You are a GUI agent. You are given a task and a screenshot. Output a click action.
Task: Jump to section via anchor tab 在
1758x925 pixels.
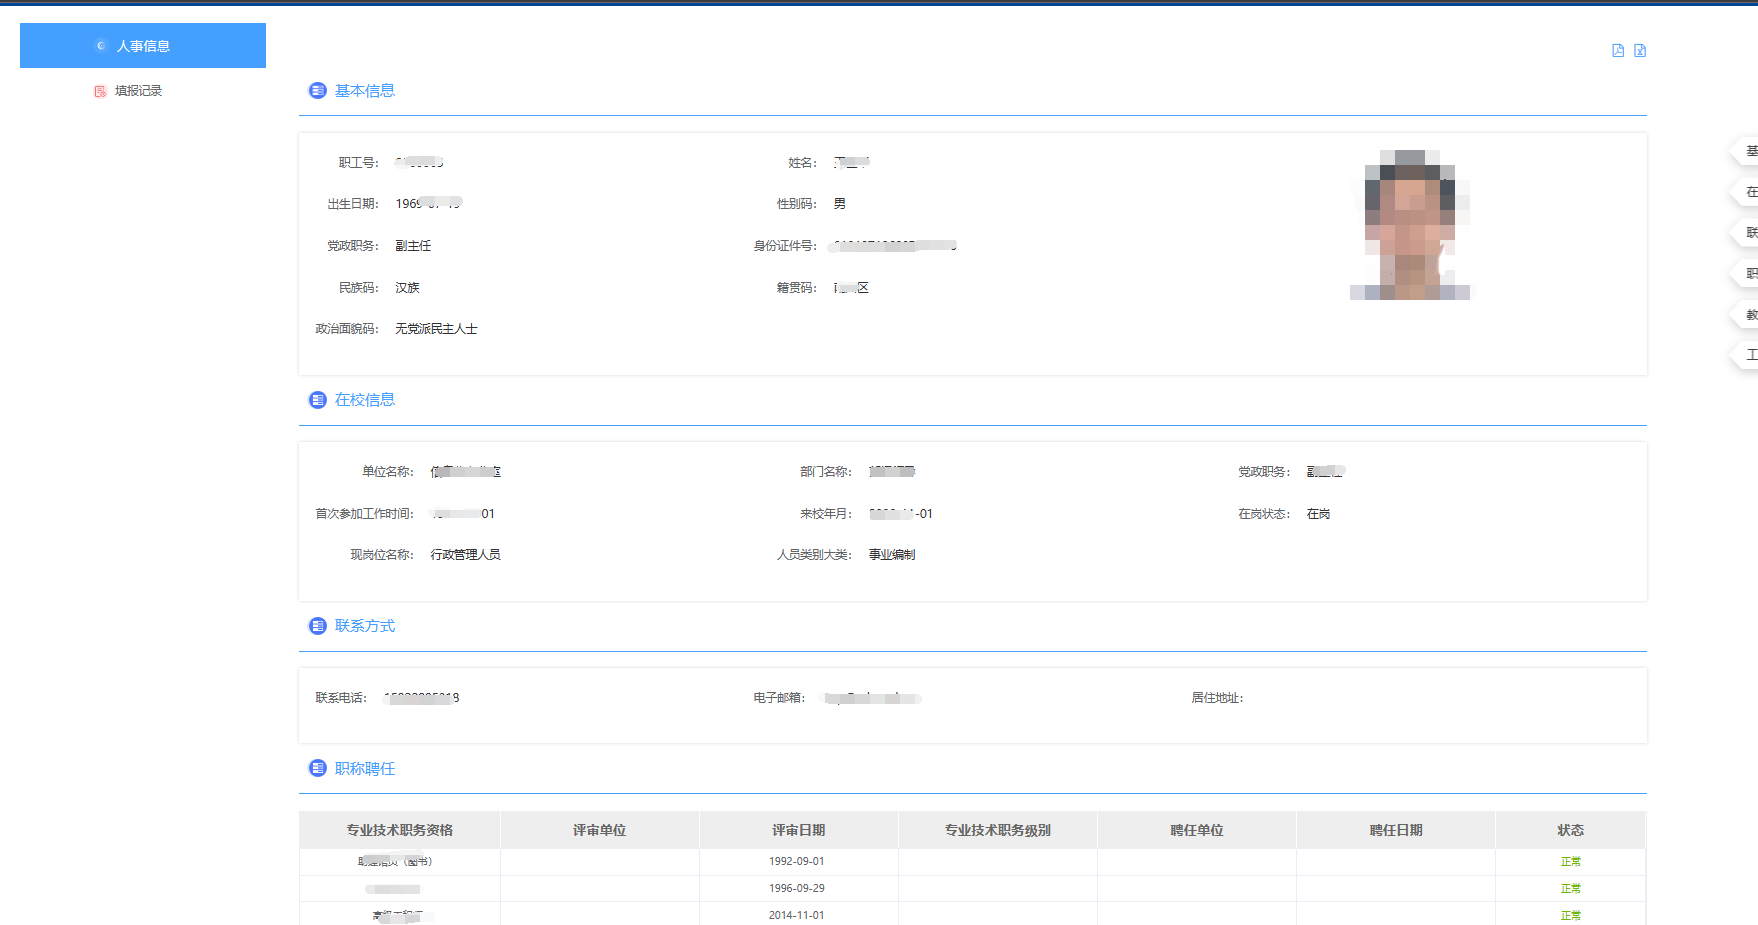pos(1748,192)
